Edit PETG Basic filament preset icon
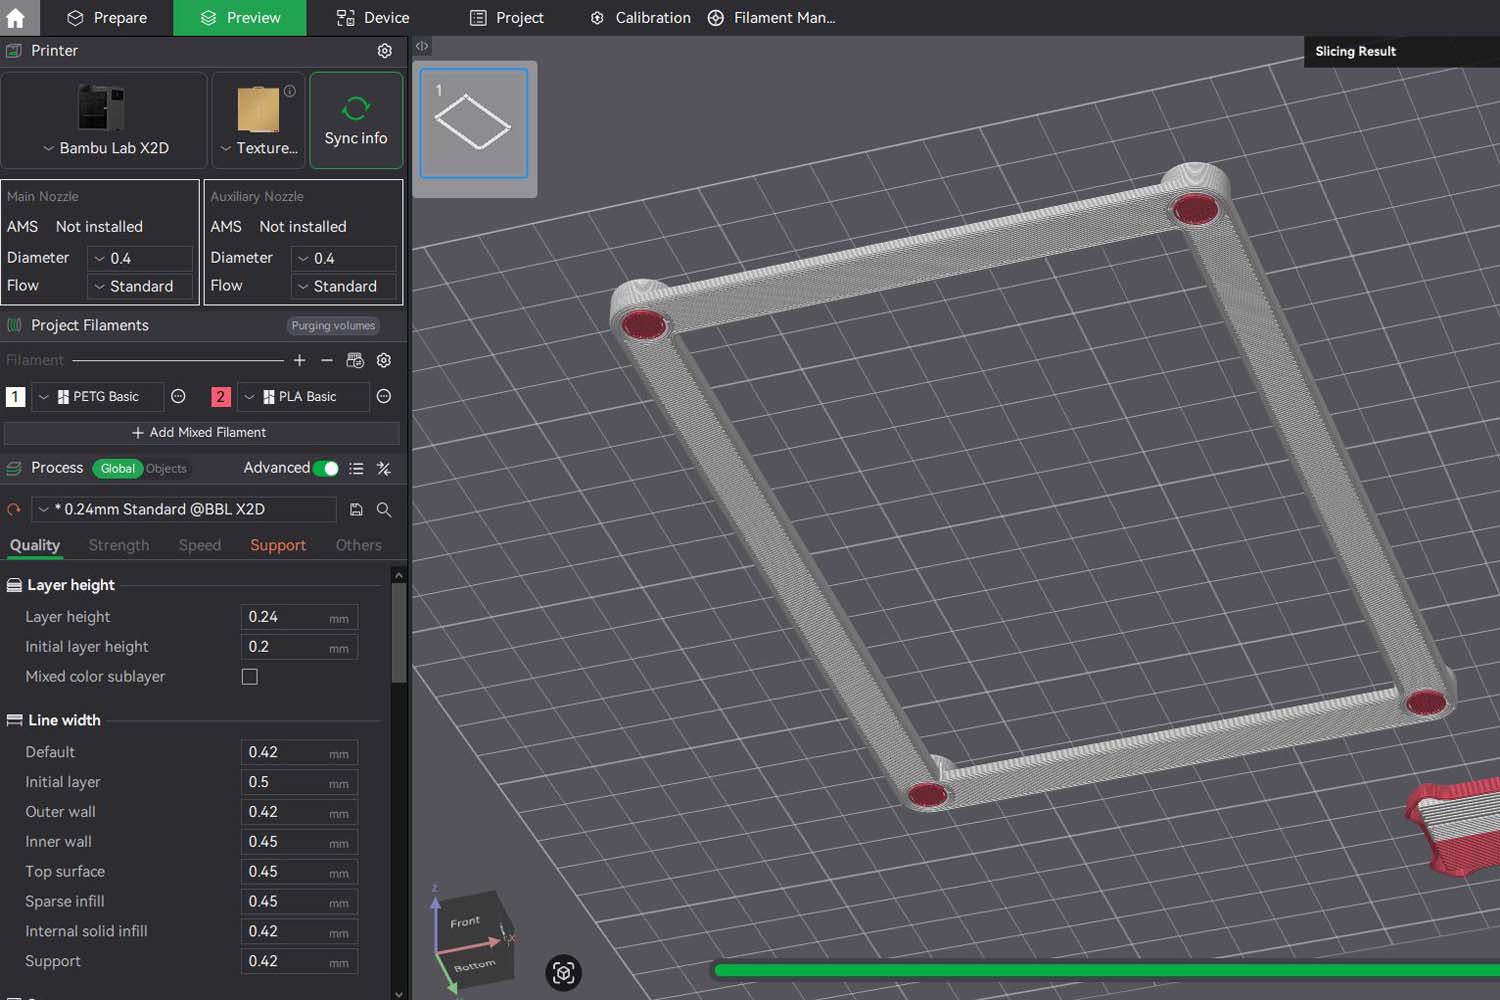1500x1000 pixels. click(179, 397)
